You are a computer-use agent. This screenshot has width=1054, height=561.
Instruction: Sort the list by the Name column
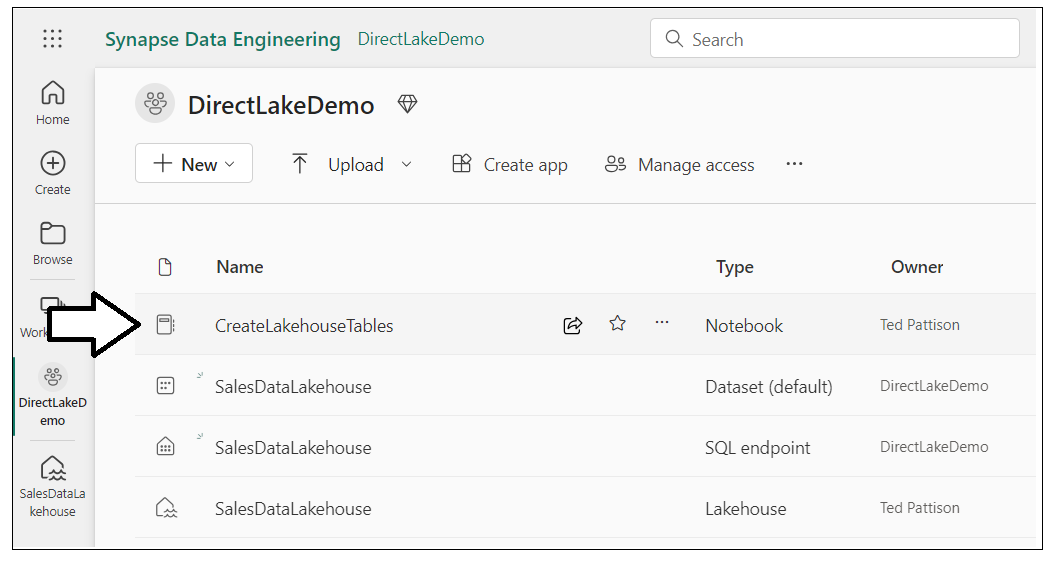pyautogui.click(x=240, y=267)
